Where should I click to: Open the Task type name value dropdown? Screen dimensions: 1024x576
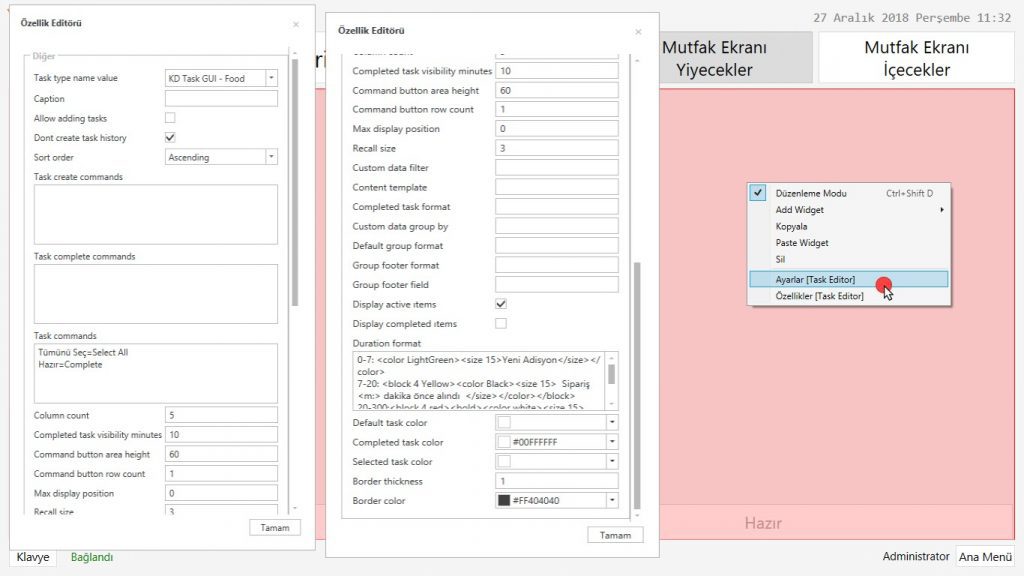click(x=271, y=78)
